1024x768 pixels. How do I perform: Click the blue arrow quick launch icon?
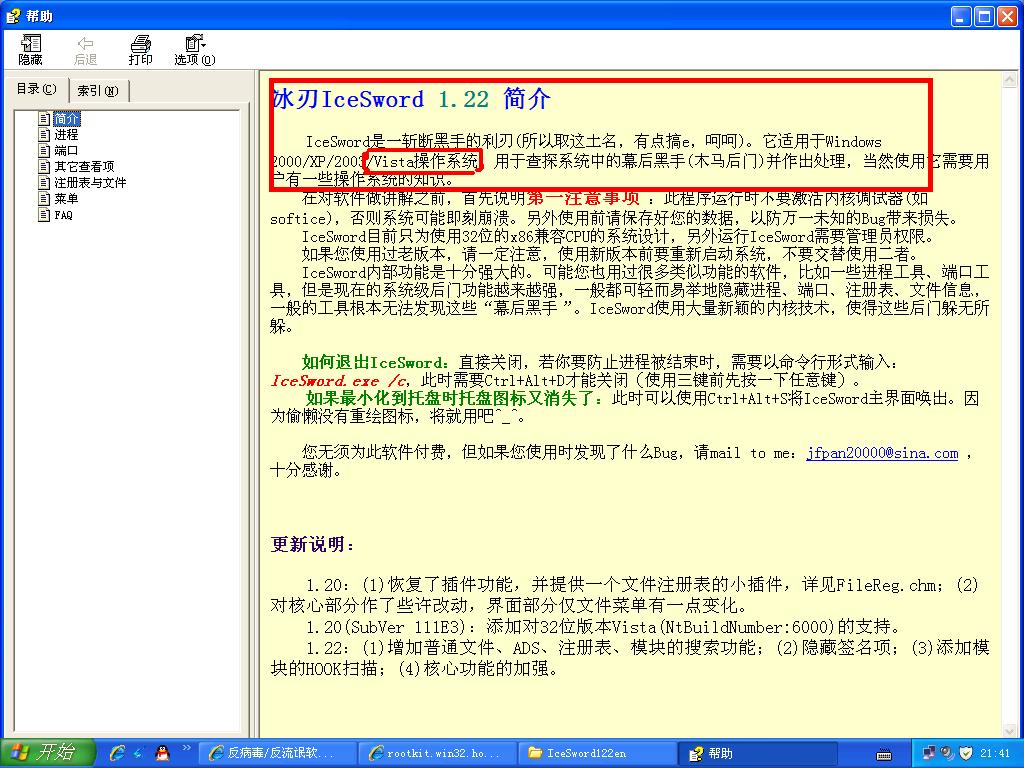[139, 753]
